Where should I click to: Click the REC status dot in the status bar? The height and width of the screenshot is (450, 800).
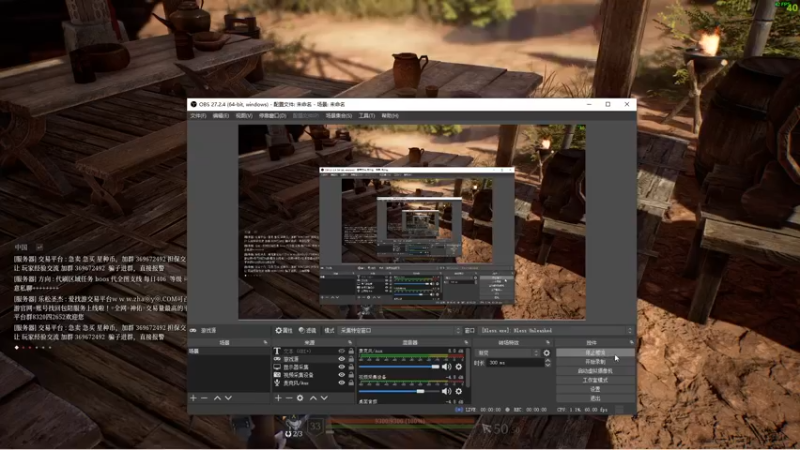tap(507, 410)
